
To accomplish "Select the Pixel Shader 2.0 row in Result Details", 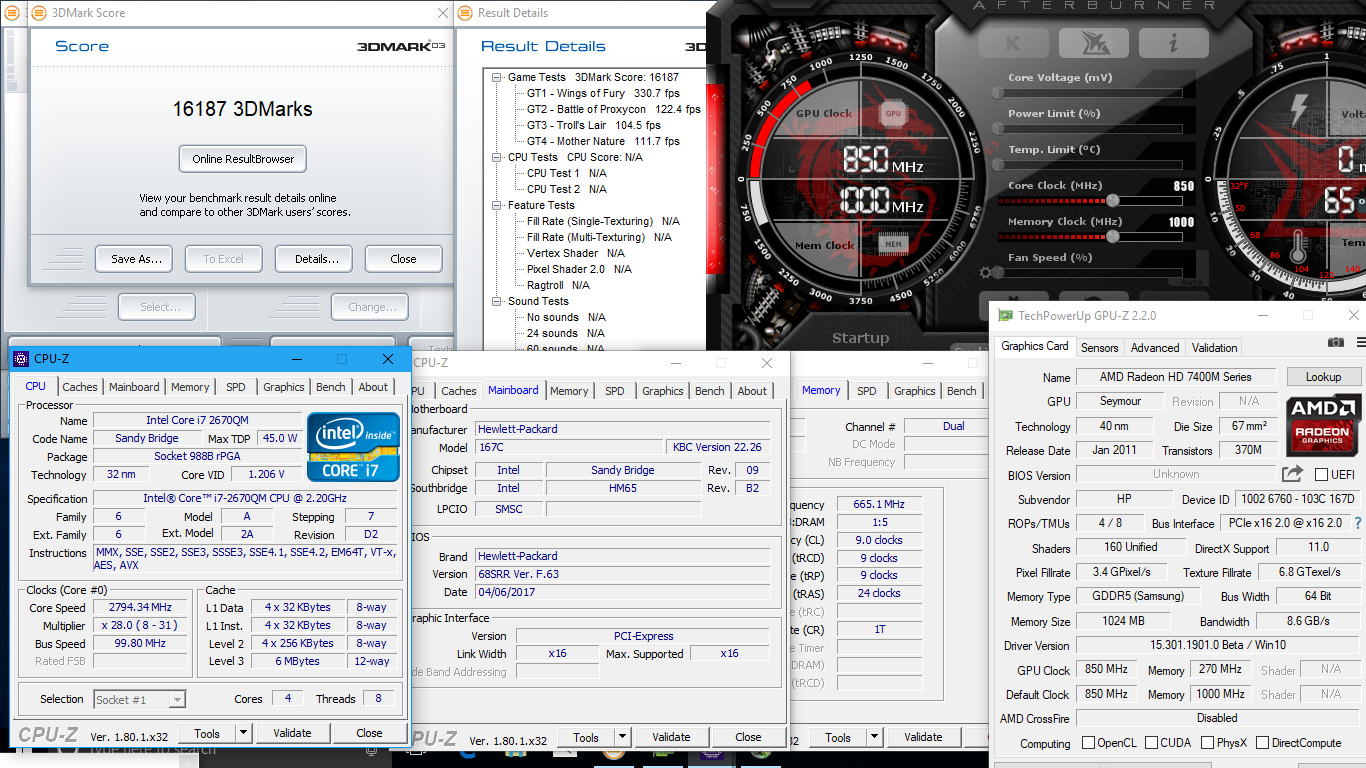I will pos(580,269).
